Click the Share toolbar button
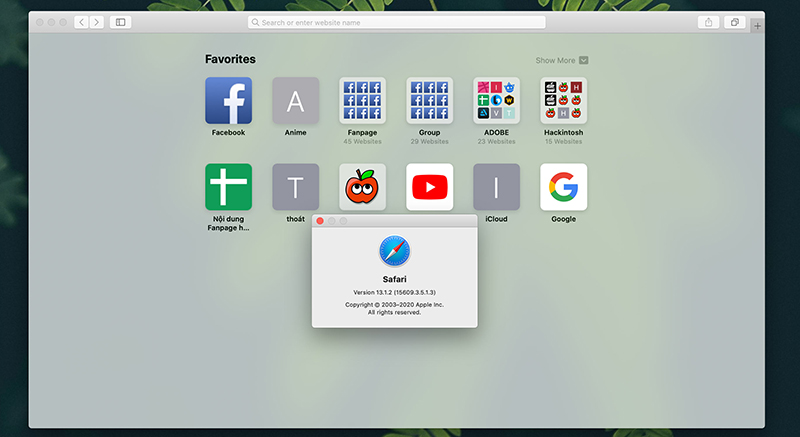 [x=708, y=22]
